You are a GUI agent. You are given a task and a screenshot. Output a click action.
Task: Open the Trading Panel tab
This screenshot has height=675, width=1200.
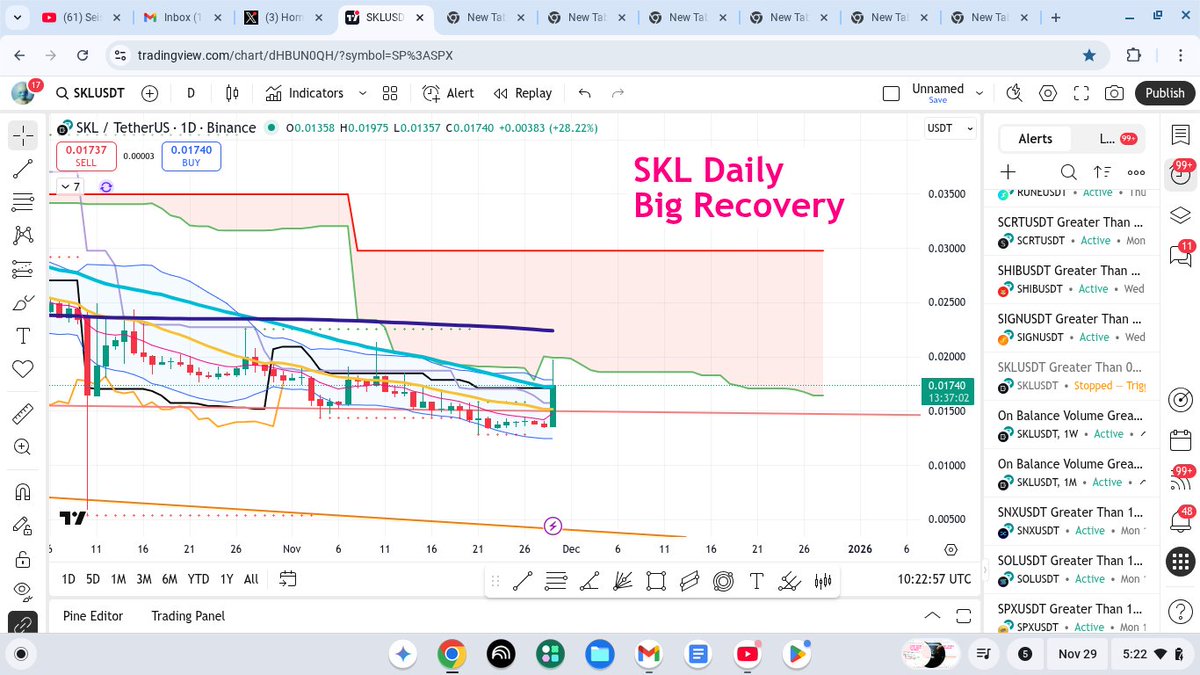click(188, 616)
